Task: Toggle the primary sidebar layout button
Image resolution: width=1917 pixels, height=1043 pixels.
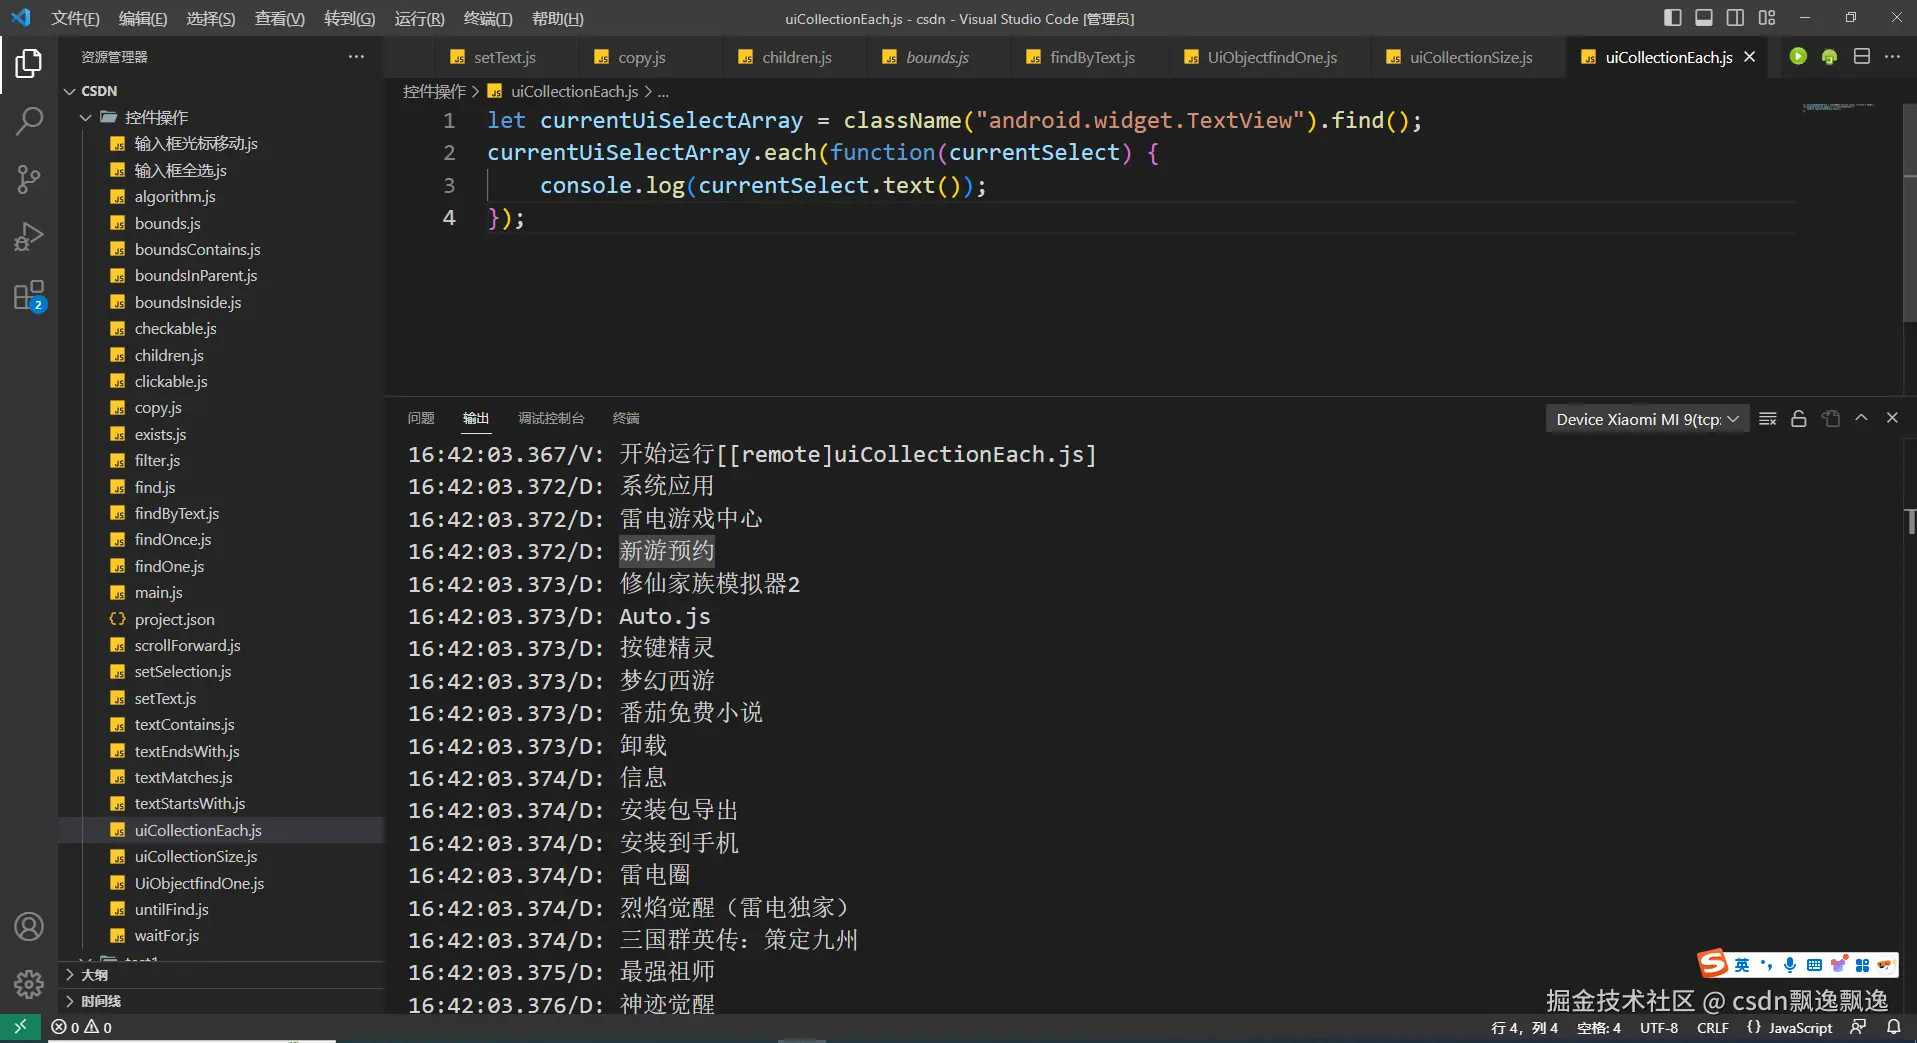Action: click(1672, 18)
